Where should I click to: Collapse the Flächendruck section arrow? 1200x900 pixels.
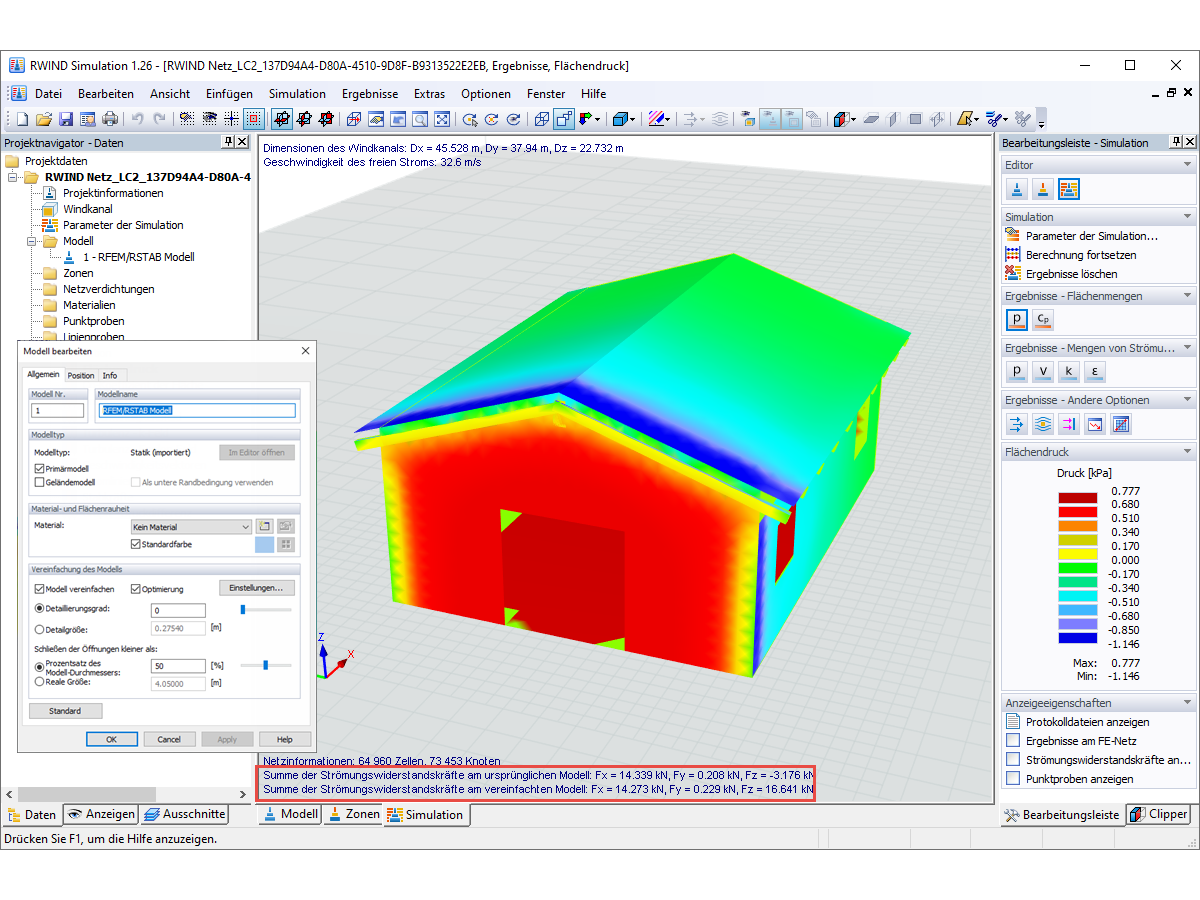(1187, 452)
